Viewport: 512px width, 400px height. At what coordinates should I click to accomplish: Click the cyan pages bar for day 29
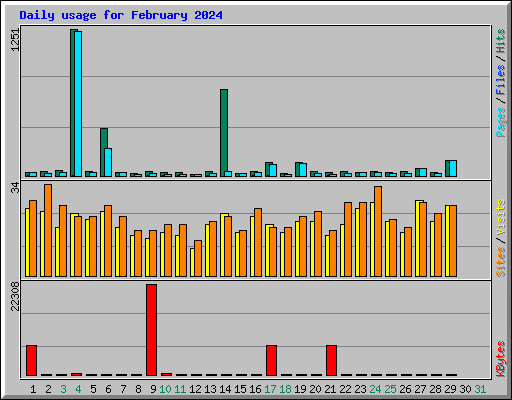453,168
